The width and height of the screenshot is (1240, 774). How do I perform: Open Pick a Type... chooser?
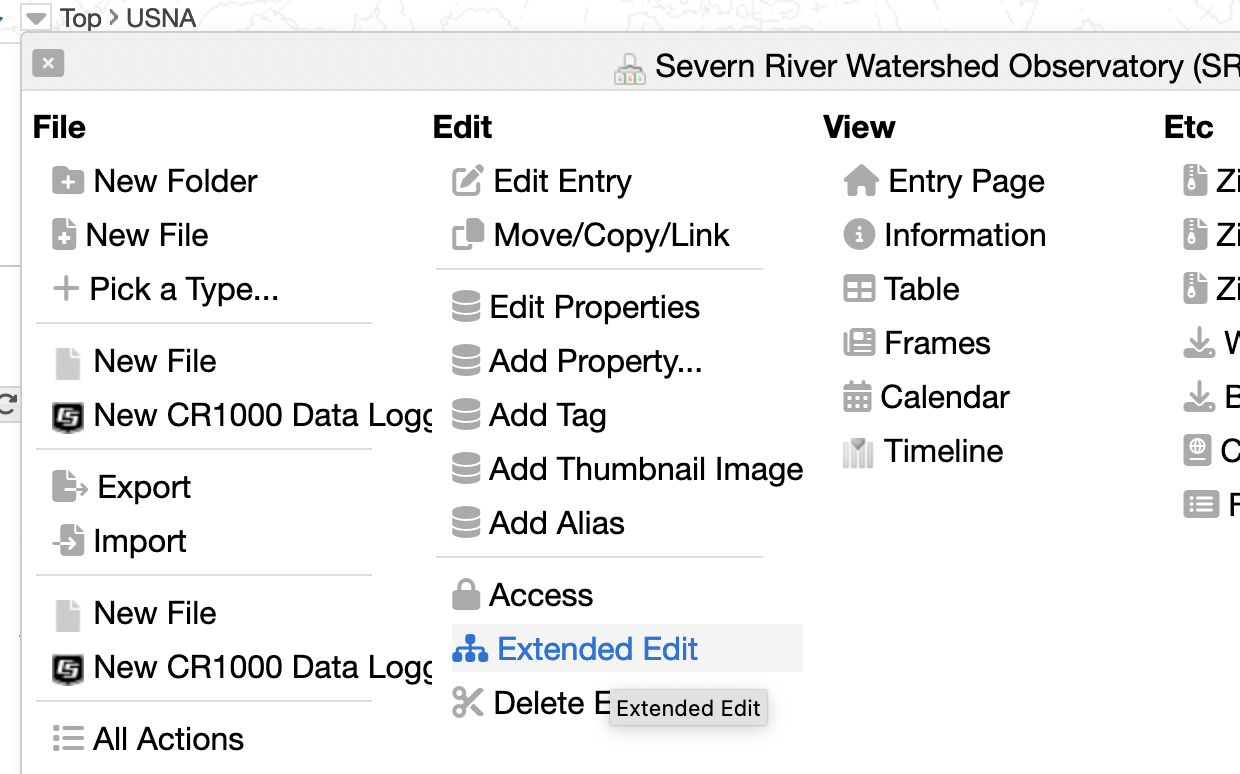[x=183, y=289]
